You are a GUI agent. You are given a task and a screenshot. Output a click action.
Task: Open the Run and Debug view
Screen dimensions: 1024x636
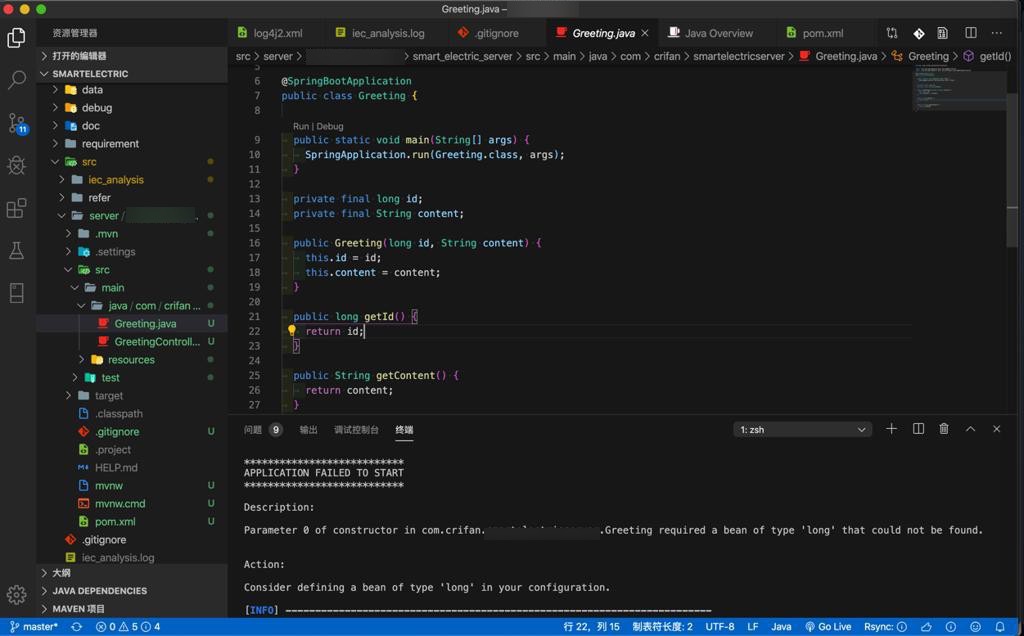click(16, 166)
